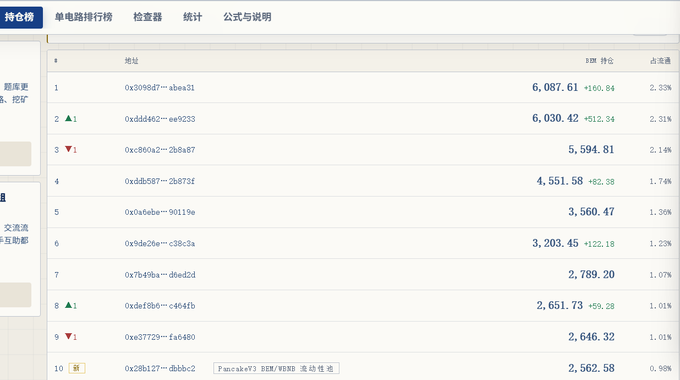Screen dimensions: 680x380
Task: Open address 0xddd462…ee9233
Action: click(x=160, y=119)
